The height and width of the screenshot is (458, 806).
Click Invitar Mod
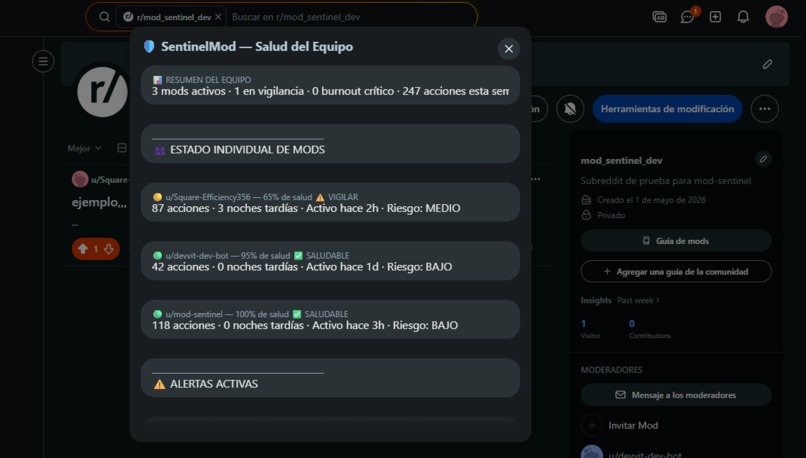pyautogui.click(x=633, y=426)
